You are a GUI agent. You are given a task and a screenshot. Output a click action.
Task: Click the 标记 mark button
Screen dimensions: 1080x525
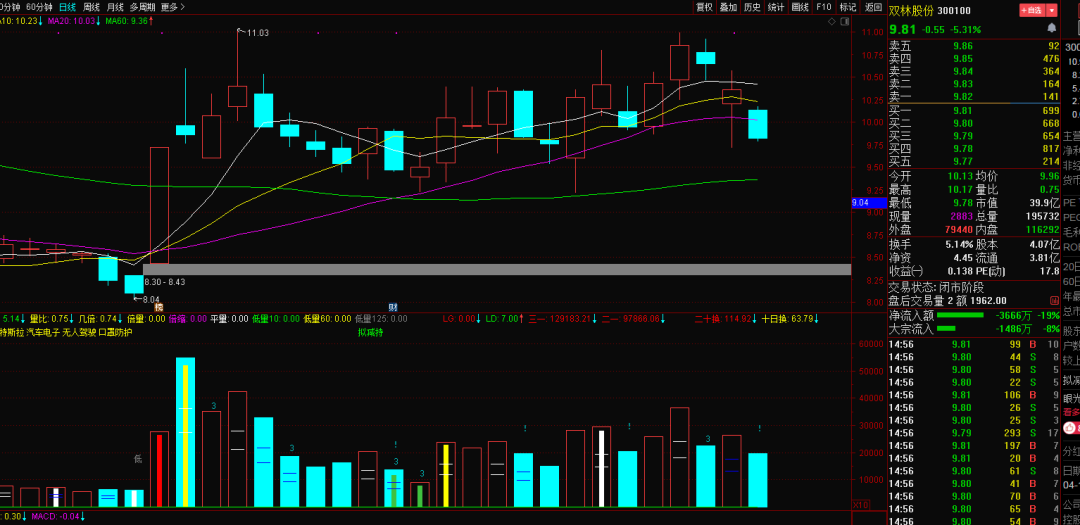pos(848,7)
